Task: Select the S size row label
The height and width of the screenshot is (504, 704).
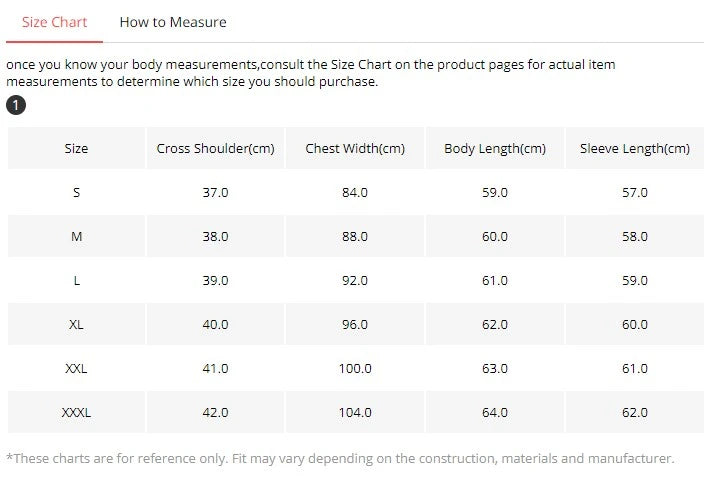Action: coord(76,193)
